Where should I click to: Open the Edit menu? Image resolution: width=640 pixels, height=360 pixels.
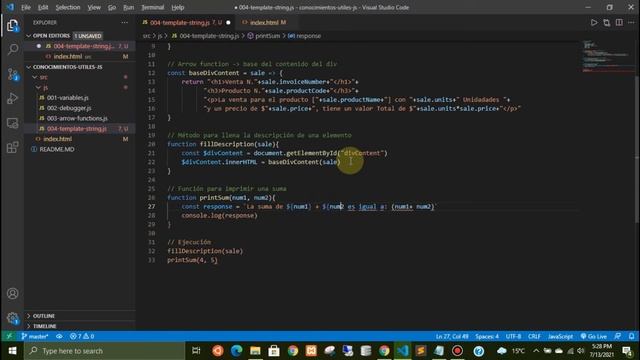point(43,7)
